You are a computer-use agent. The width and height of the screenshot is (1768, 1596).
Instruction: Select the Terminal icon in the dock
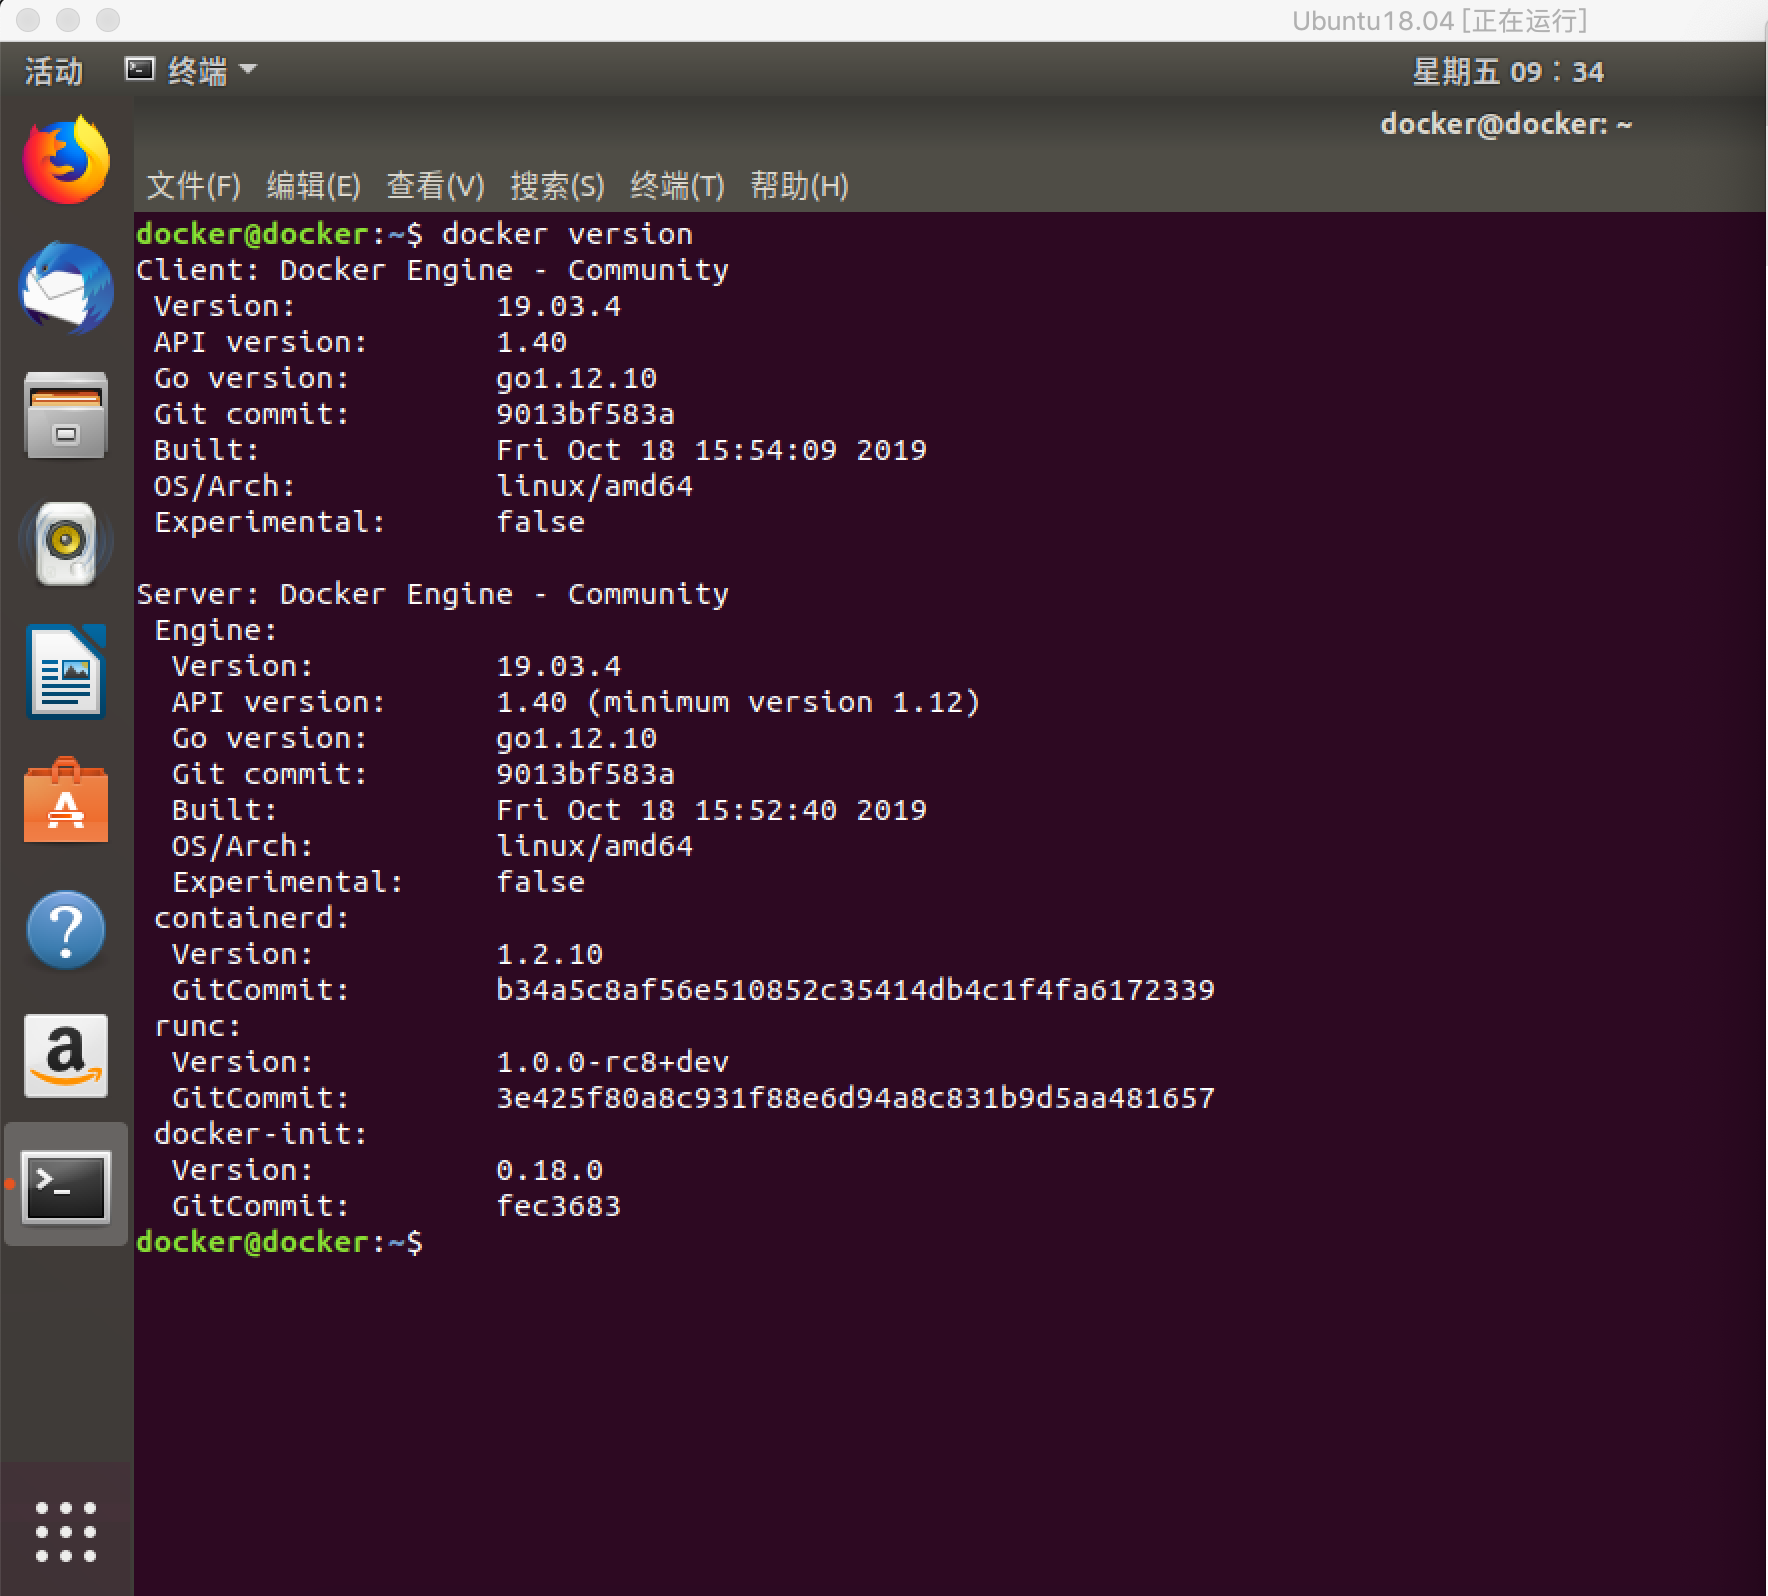(x=66, y=1186)
